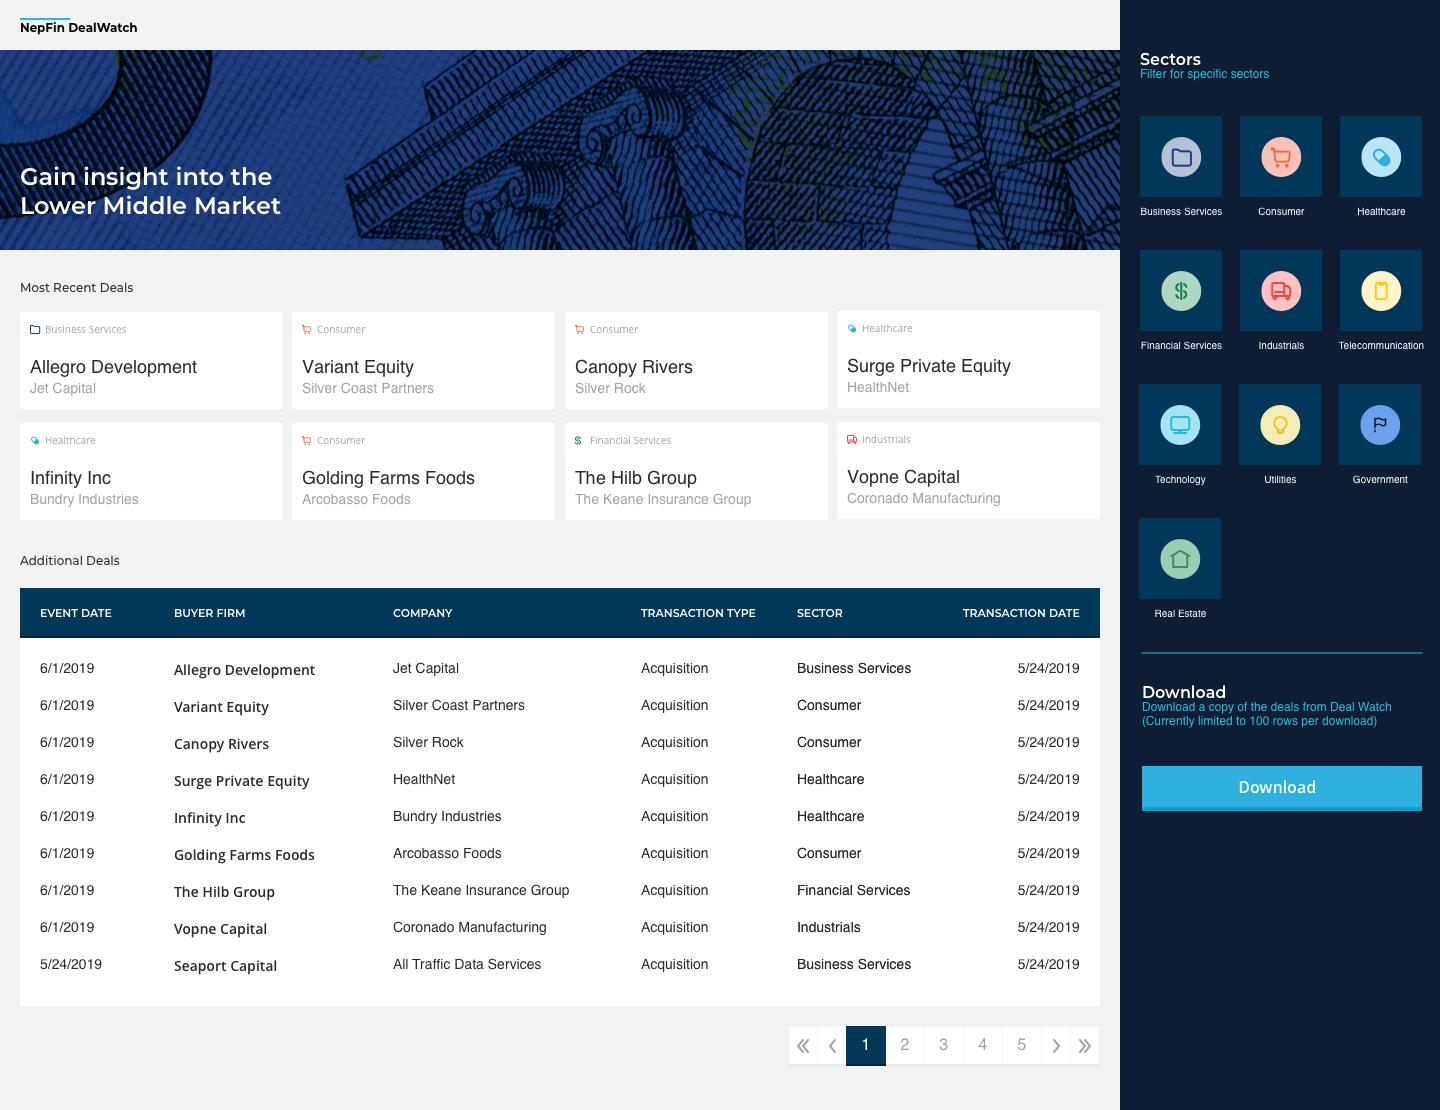Image resolution: width=1440 pixels, height=1110 pixels.
Task: Open the Allegro Development deal card
Action: (151, 360)
